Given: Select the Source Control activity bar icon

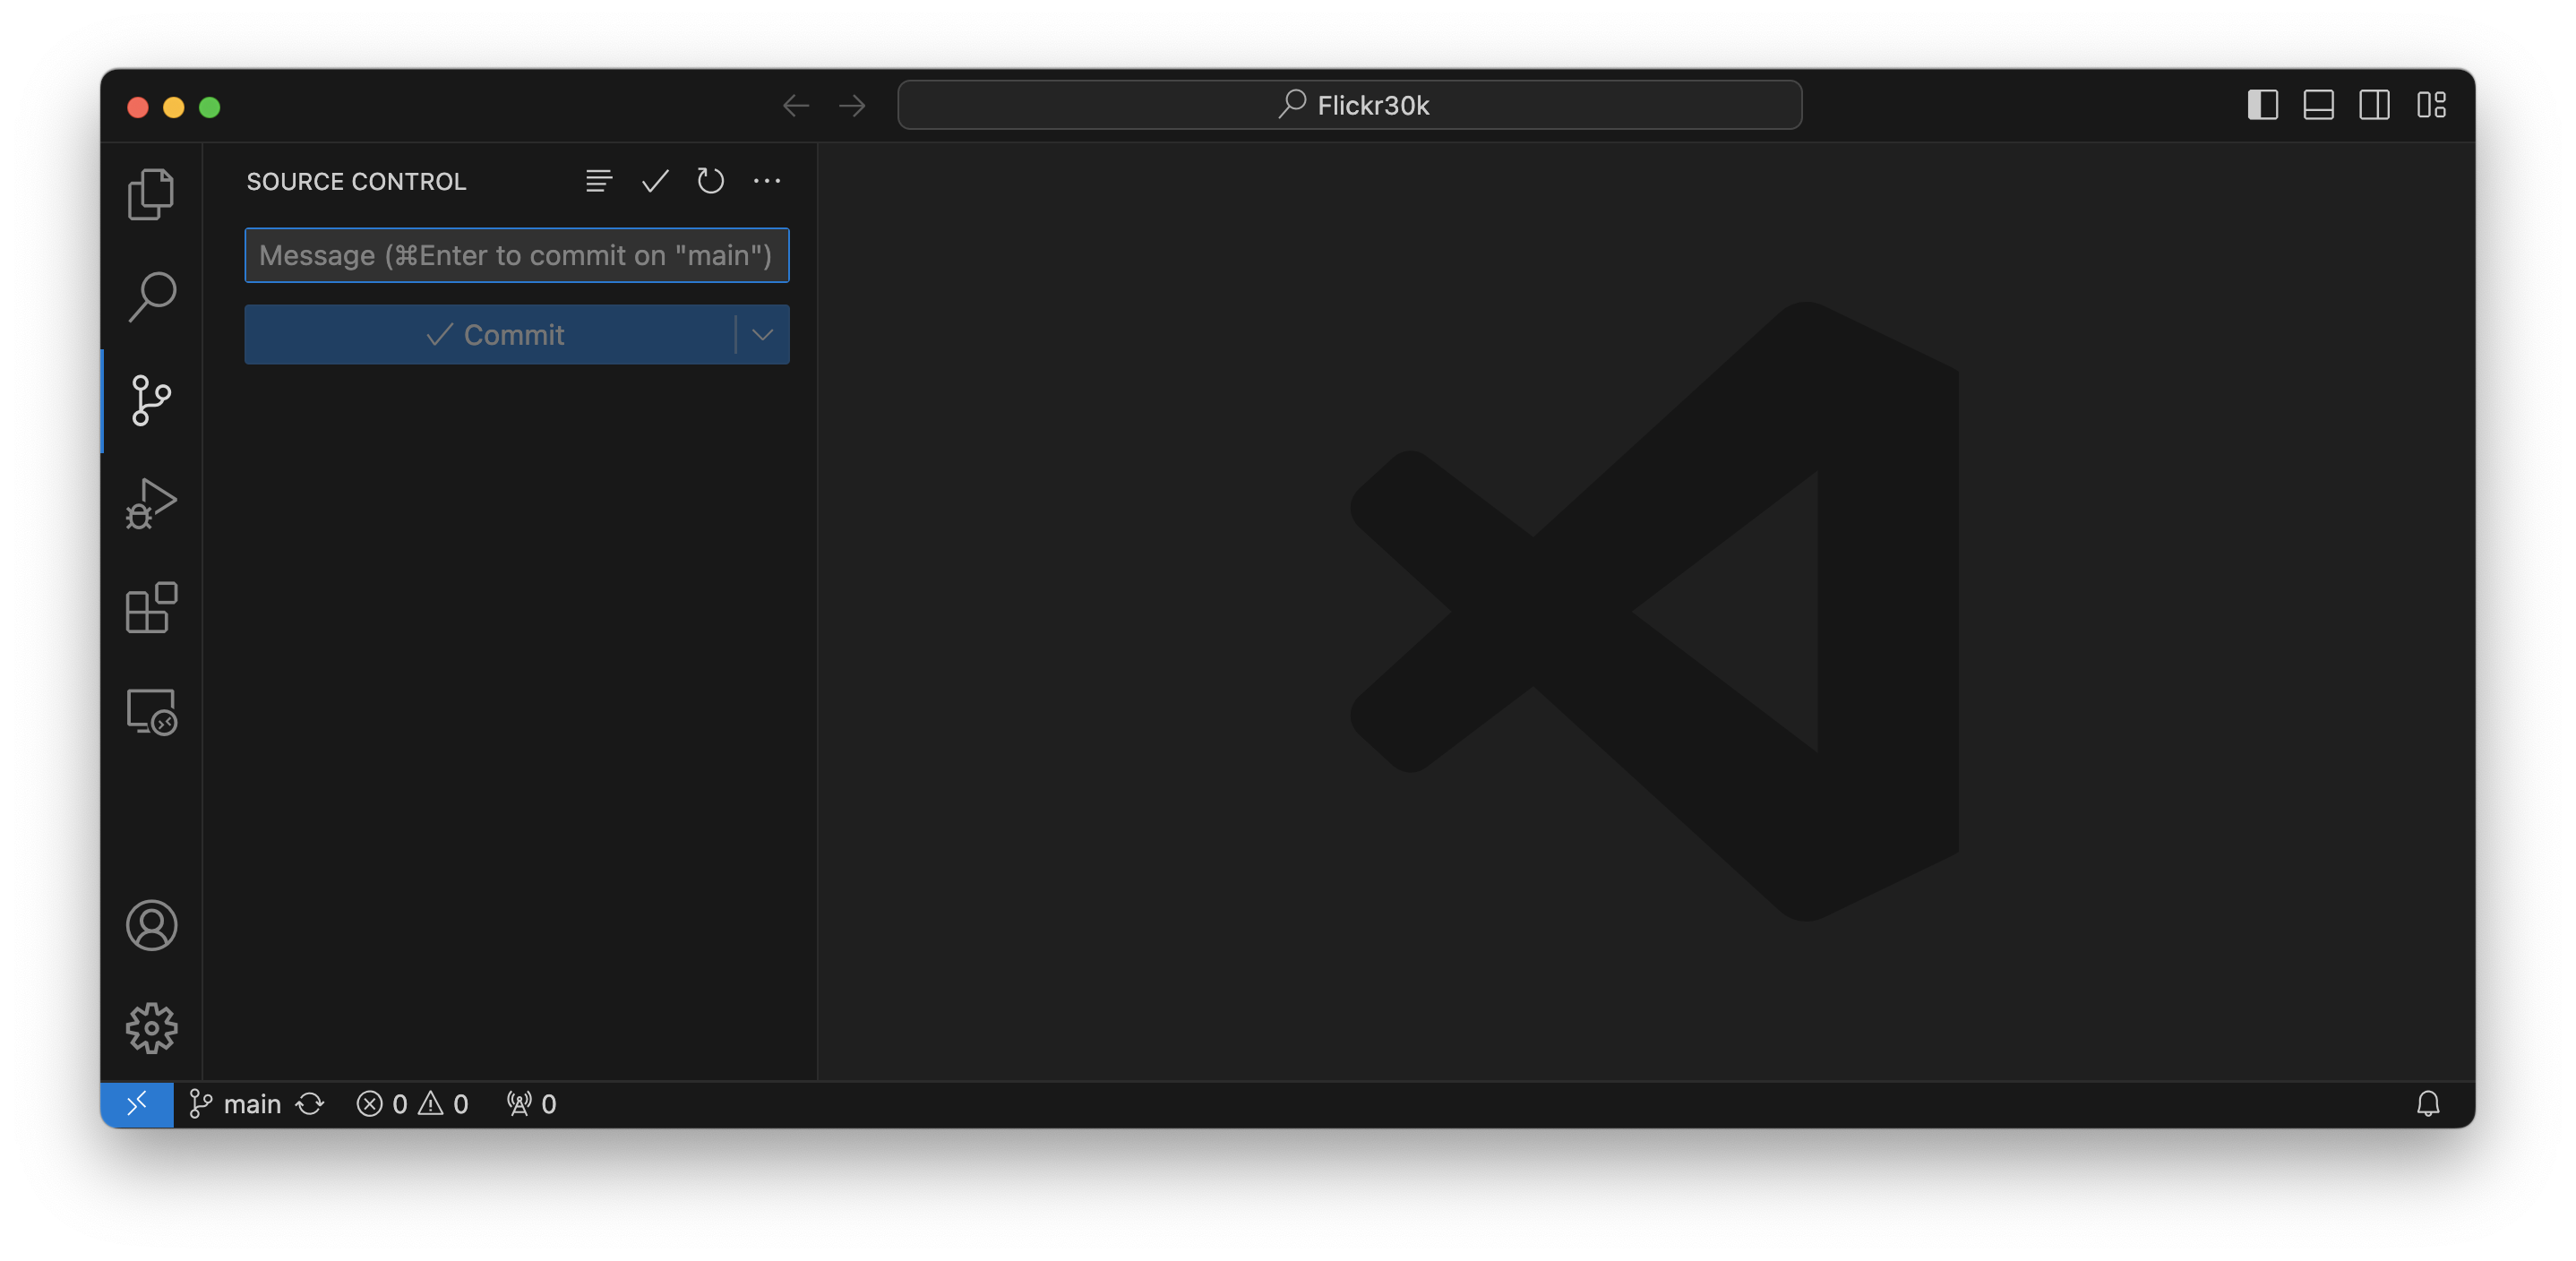Looking at the screenshot, I should click(x=151, y=401).
